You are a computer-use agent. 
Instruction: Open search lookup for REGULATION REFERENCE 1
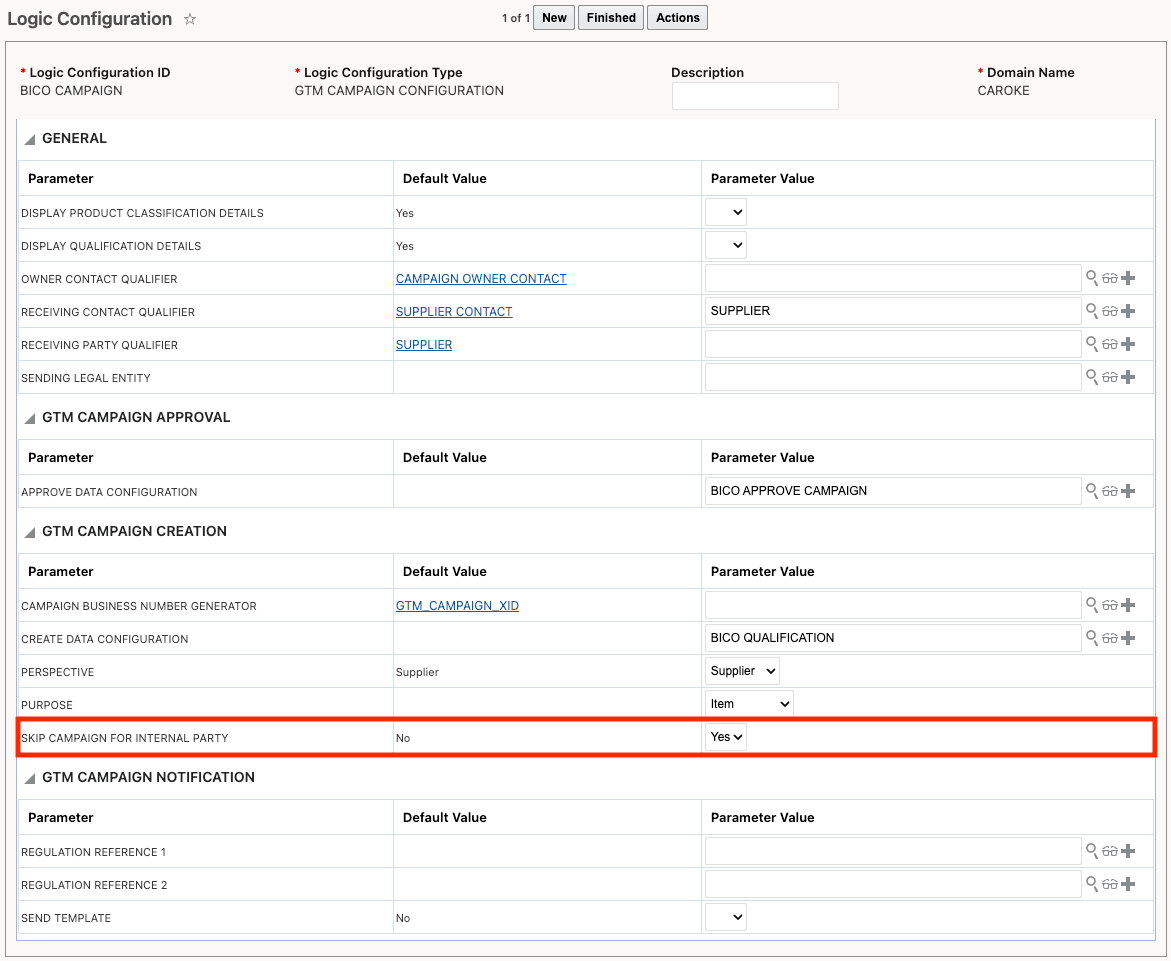coord(1092,851)
